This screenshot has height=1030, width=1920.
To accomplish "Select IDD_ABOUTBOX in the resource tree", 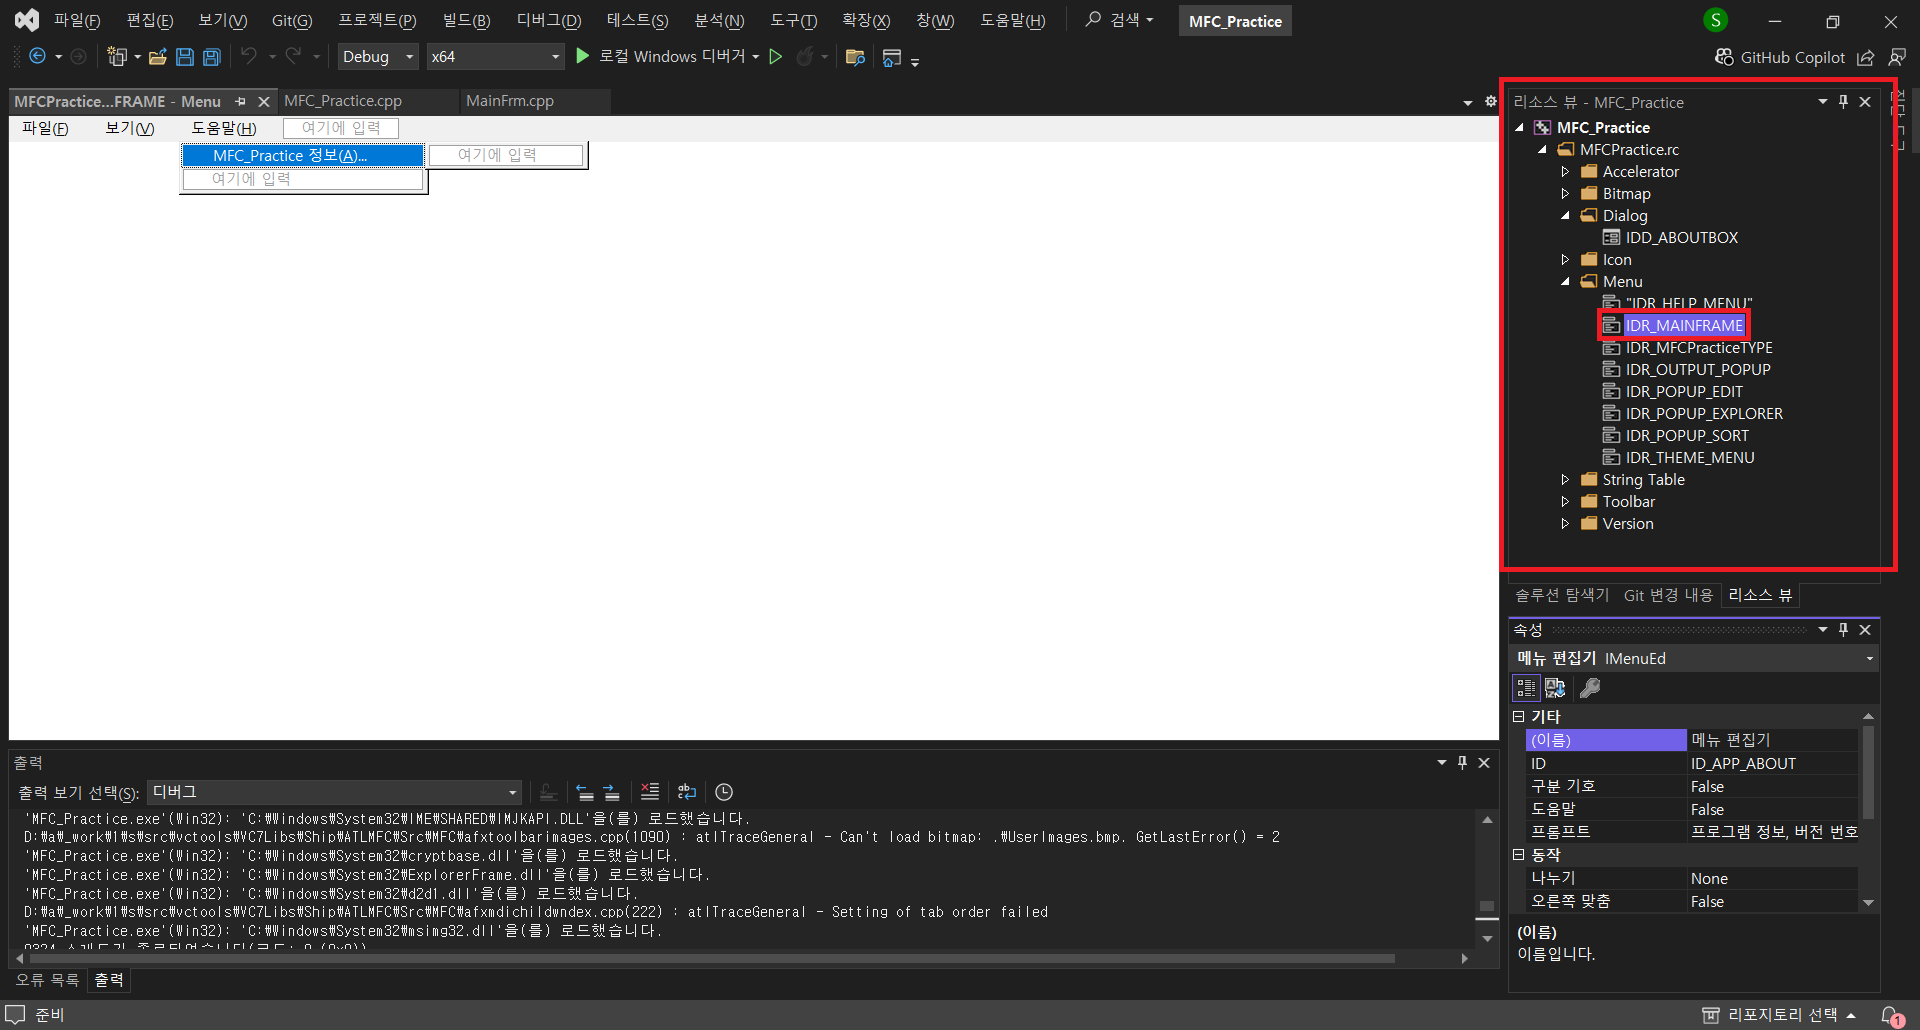I will tap(1681, 238).
